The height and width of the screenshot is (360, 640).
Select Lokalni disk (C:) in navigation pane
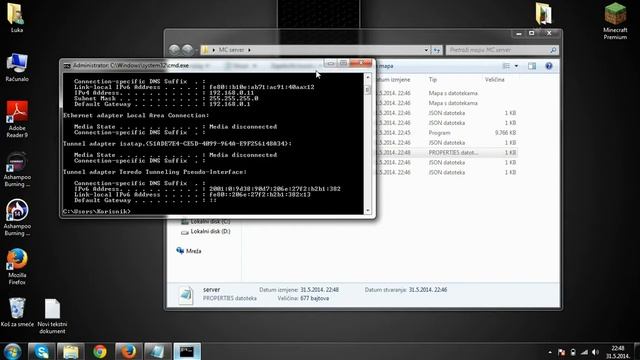tap(206, 222)
